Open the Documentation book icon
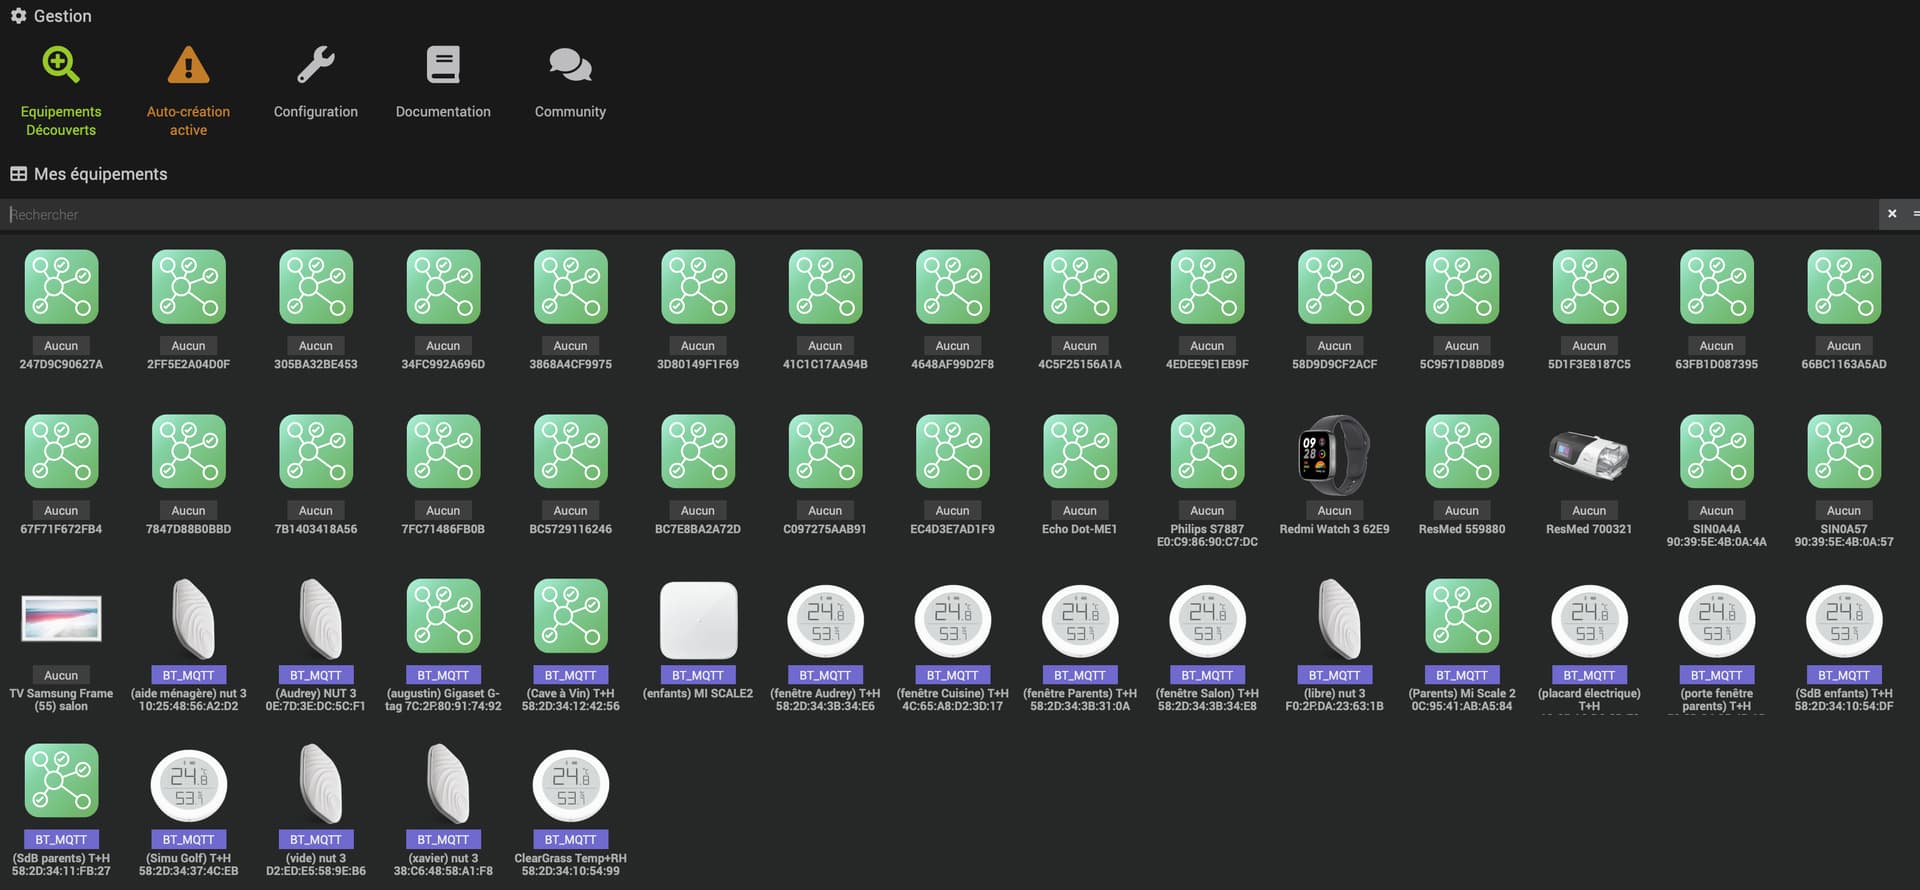 pos(443,66)
